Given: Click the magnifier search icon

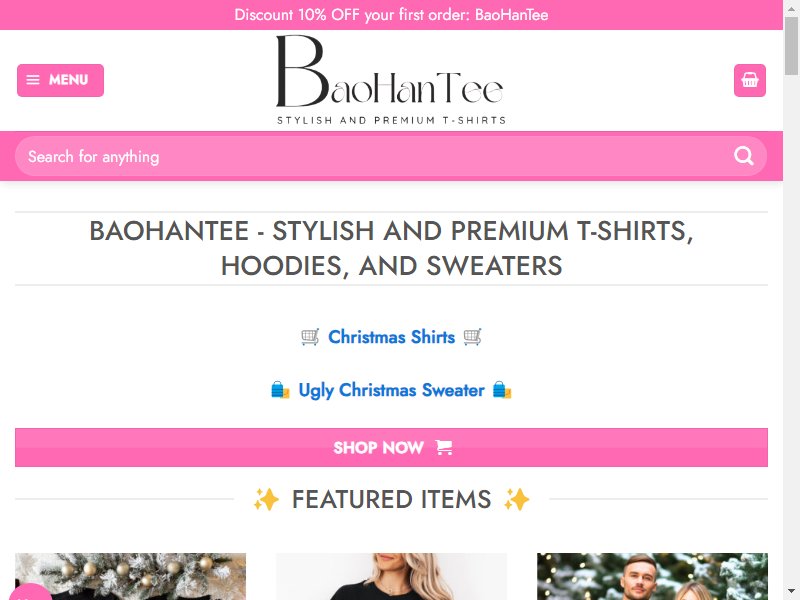Looking at the screenshot, I should coord(744,156).
